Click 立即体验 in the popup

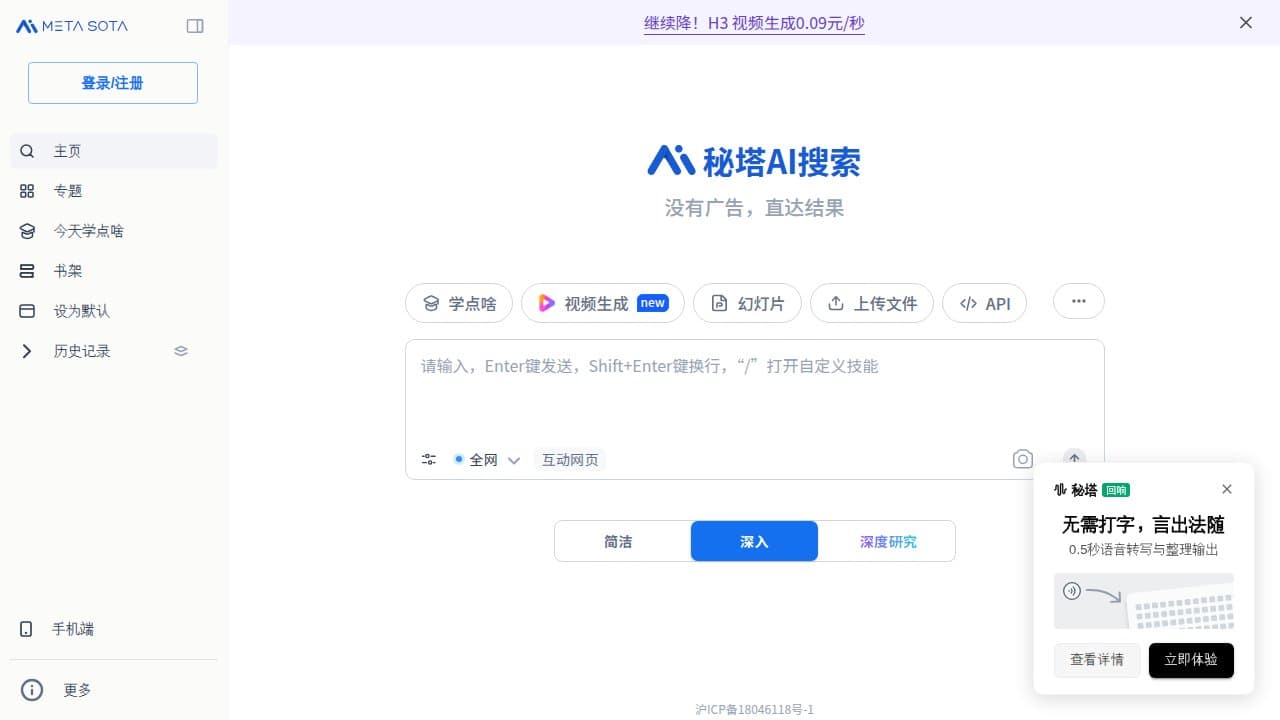[1191, 660]
